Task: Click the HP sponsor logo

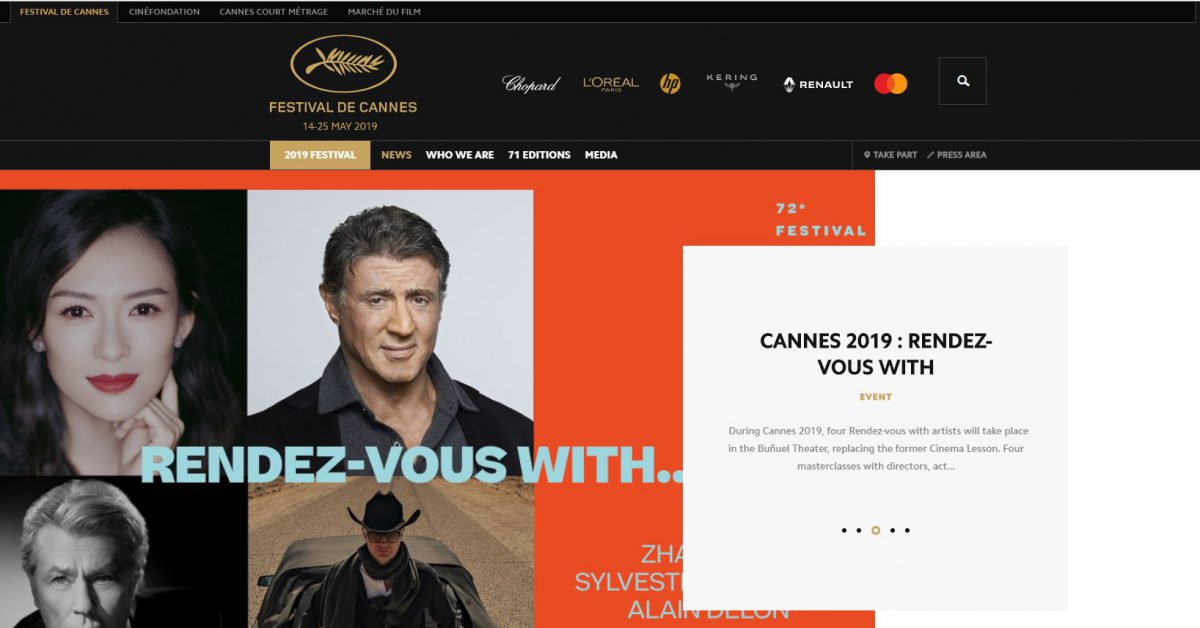Action: click(x=670, y=84)
